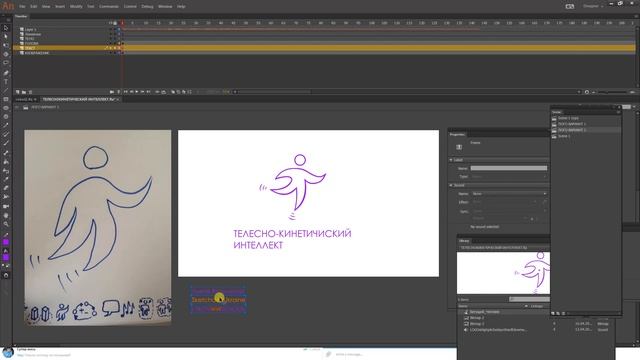The image size is (640, 360).
Task: Open the Help menu
Action: [181, 7]
